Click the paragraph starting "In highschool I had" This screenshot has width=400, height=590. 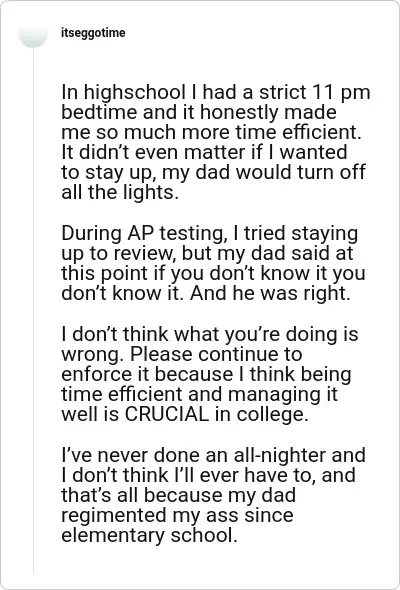click(216, 142)
